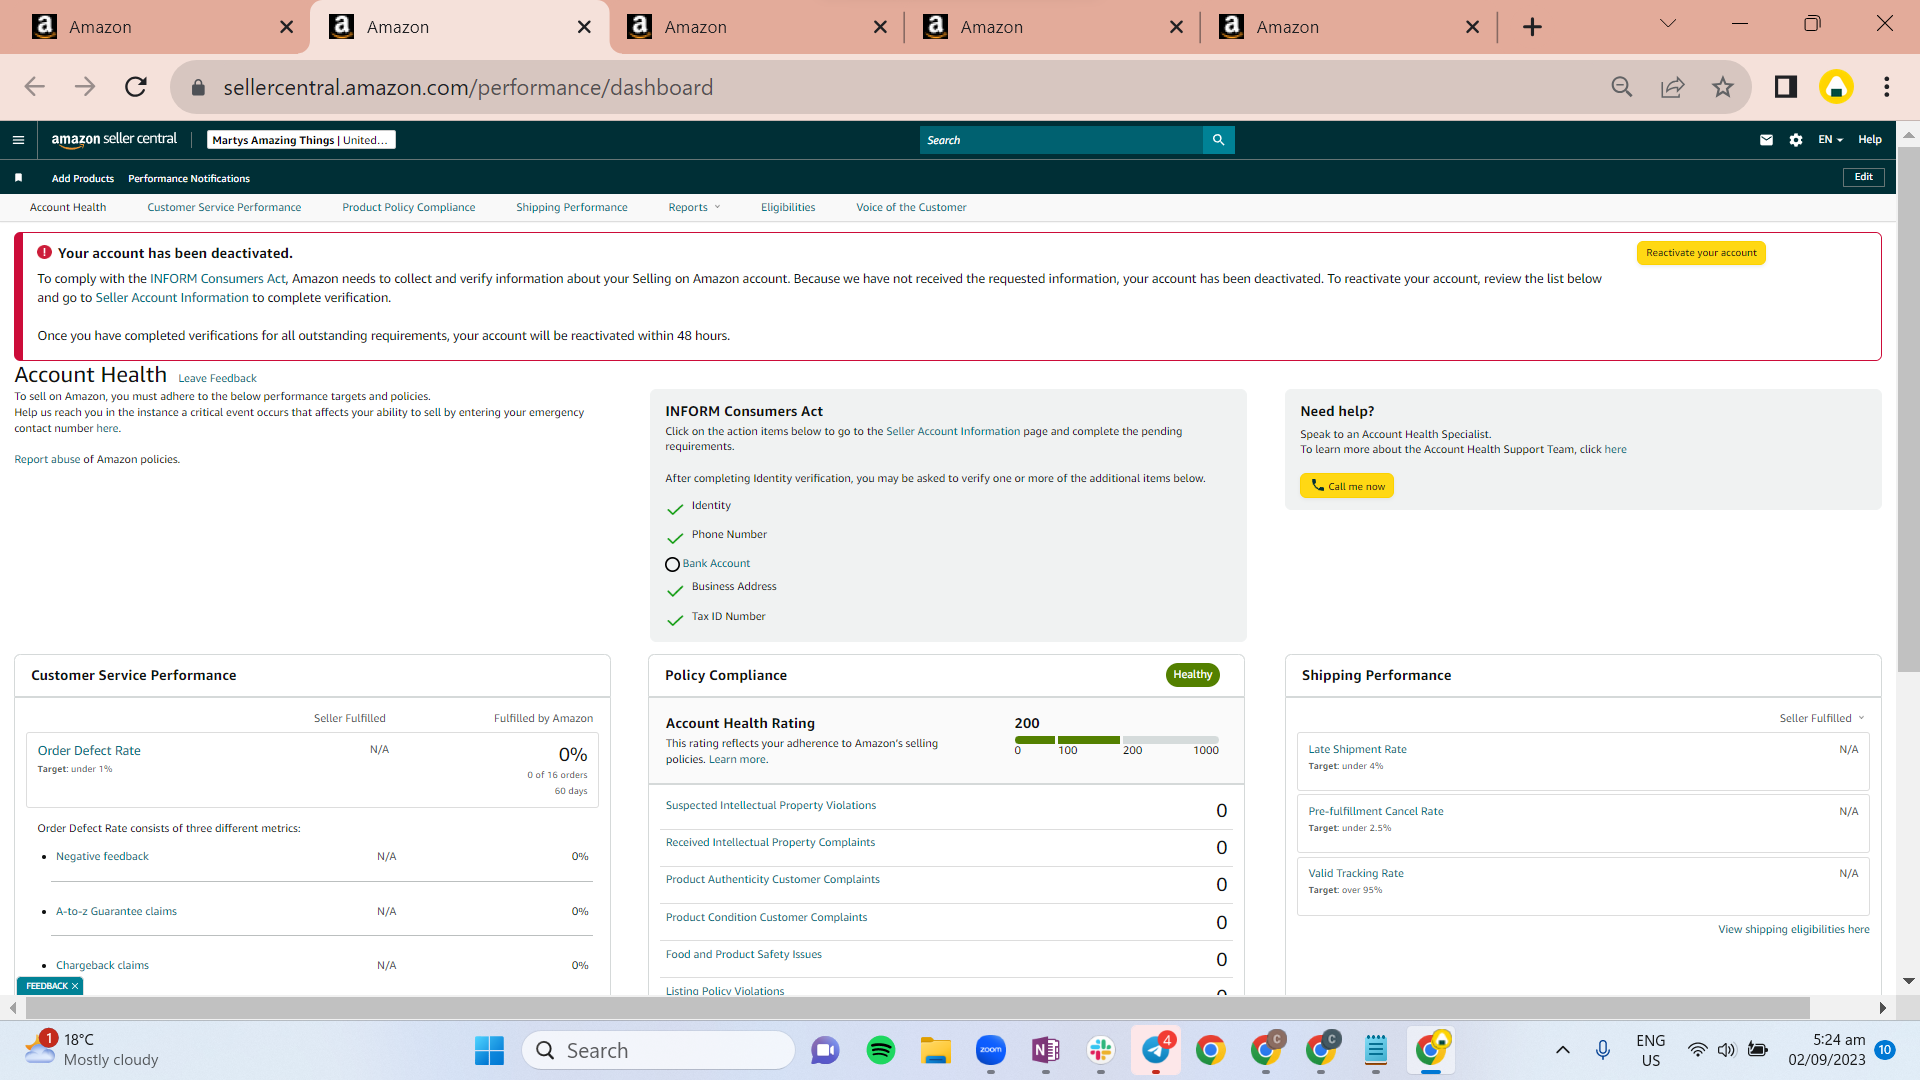Open File Explorer from the taskbar
Screen dimensions: 1920x1080
(936, 1050)
